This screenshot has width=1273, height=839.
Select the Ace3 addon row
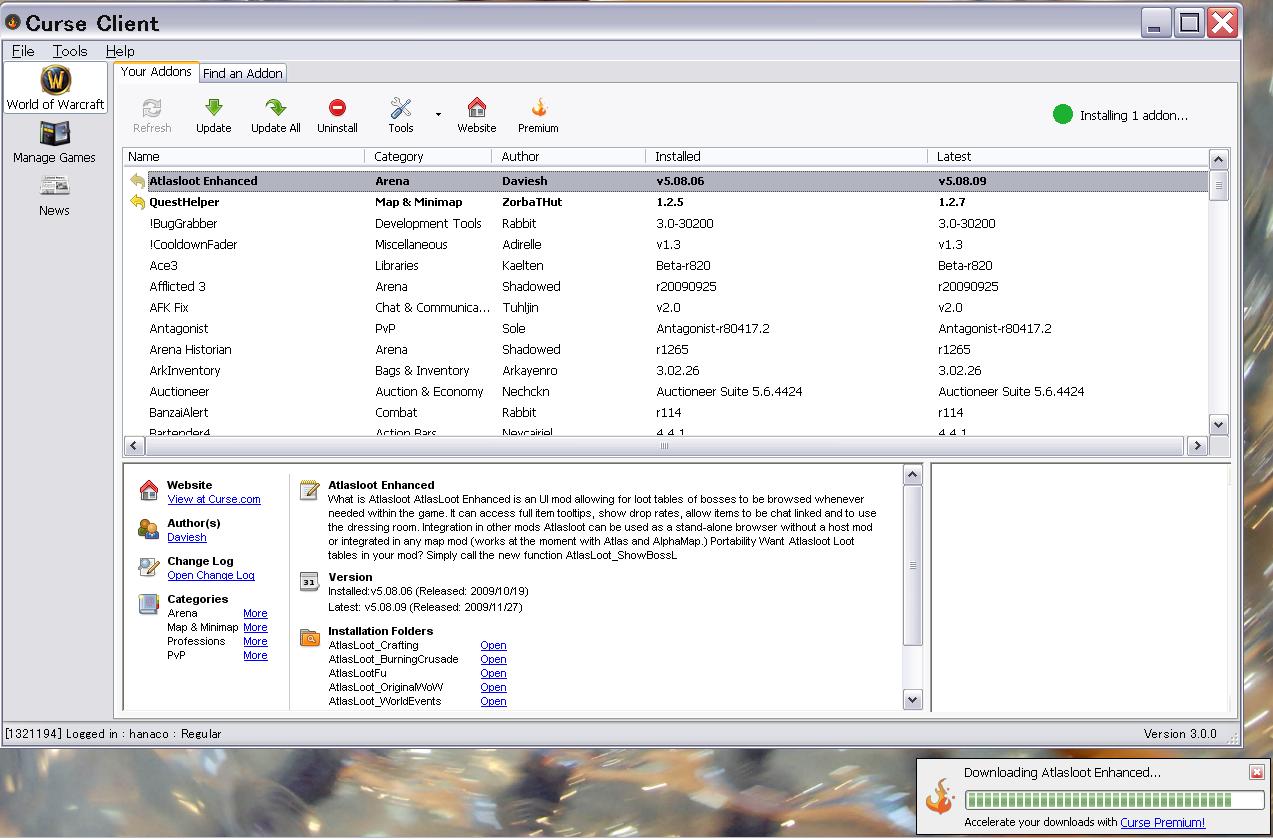(x=666, y=265)
